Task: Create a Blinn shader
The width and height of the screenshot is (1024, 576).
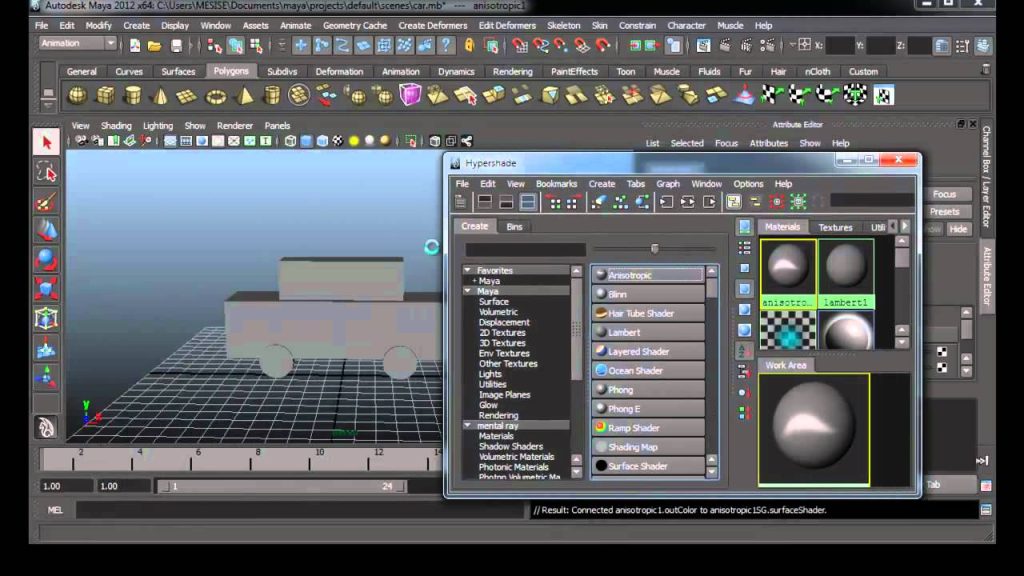Action: 648,294
